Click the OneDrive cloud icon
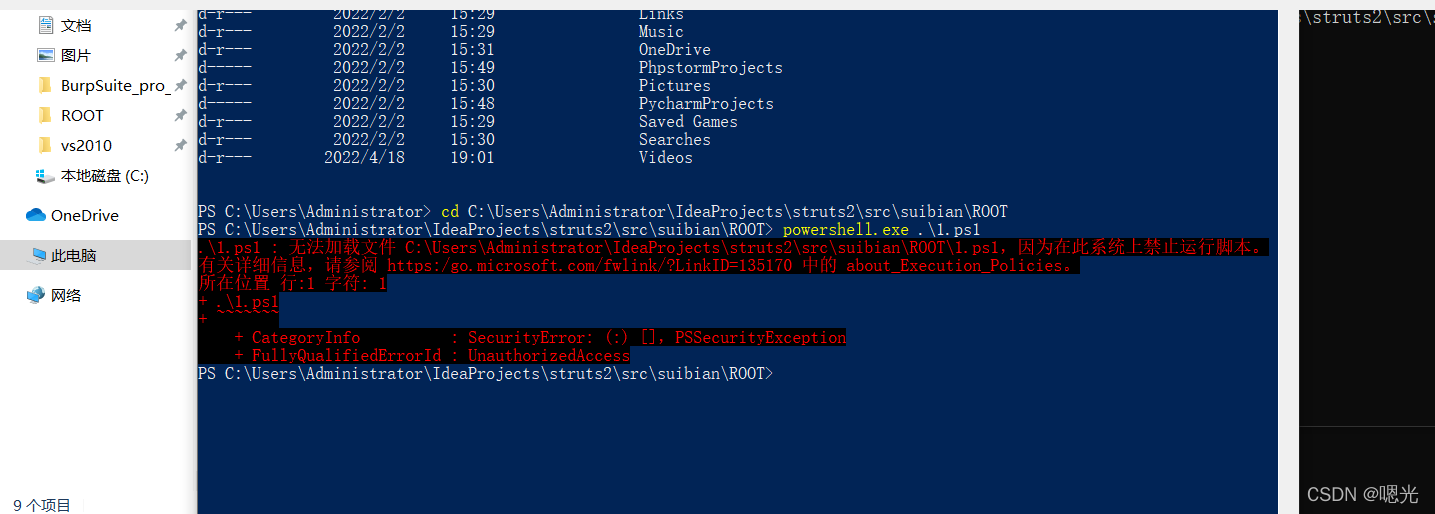Viewport: 1435px width, 514px height. (x=36, y=215)
